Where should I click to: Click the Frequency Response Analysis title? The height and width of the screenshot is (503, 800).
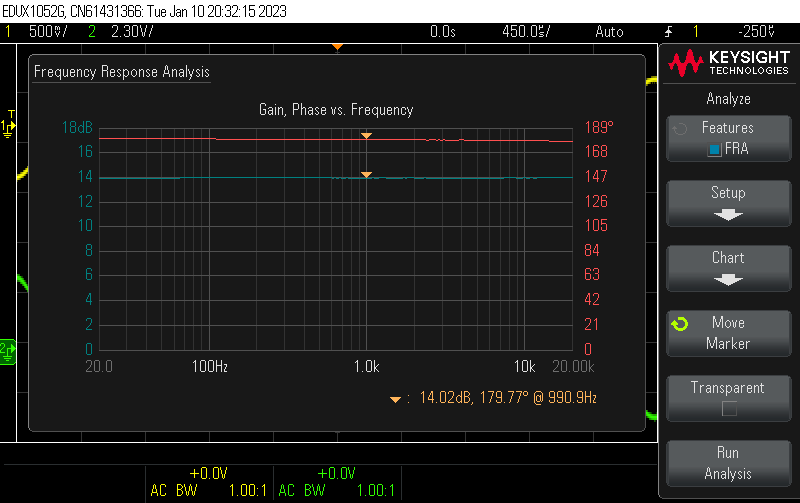(121, 72)
